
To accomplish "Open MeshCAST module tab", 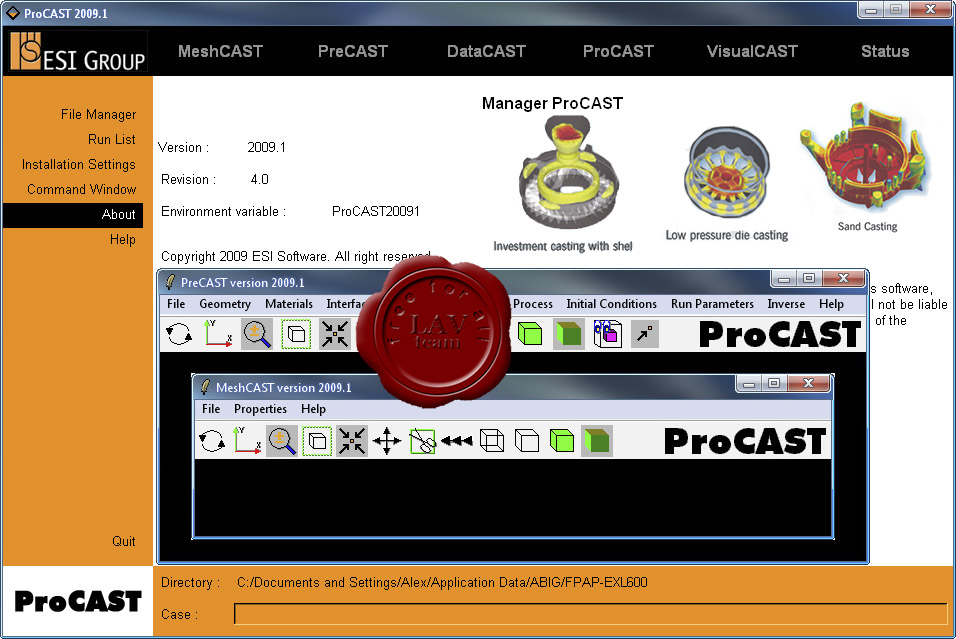I will (220, 51).
